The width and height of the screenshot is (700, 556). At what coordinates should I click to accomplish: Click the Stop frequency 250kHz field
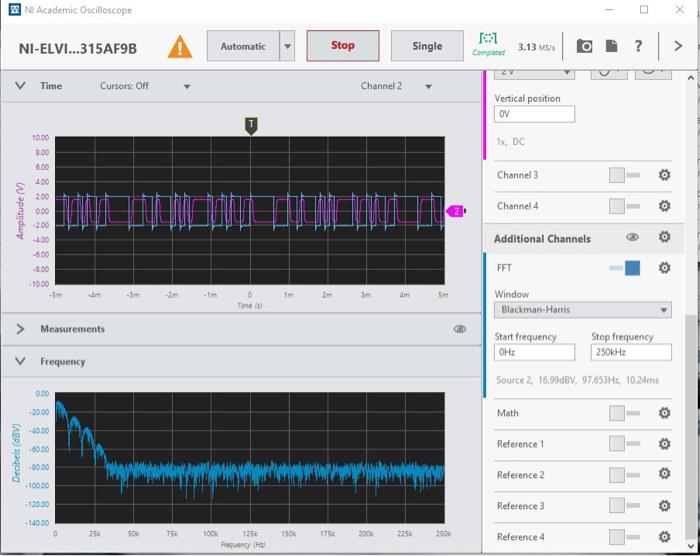click(631, 352)
